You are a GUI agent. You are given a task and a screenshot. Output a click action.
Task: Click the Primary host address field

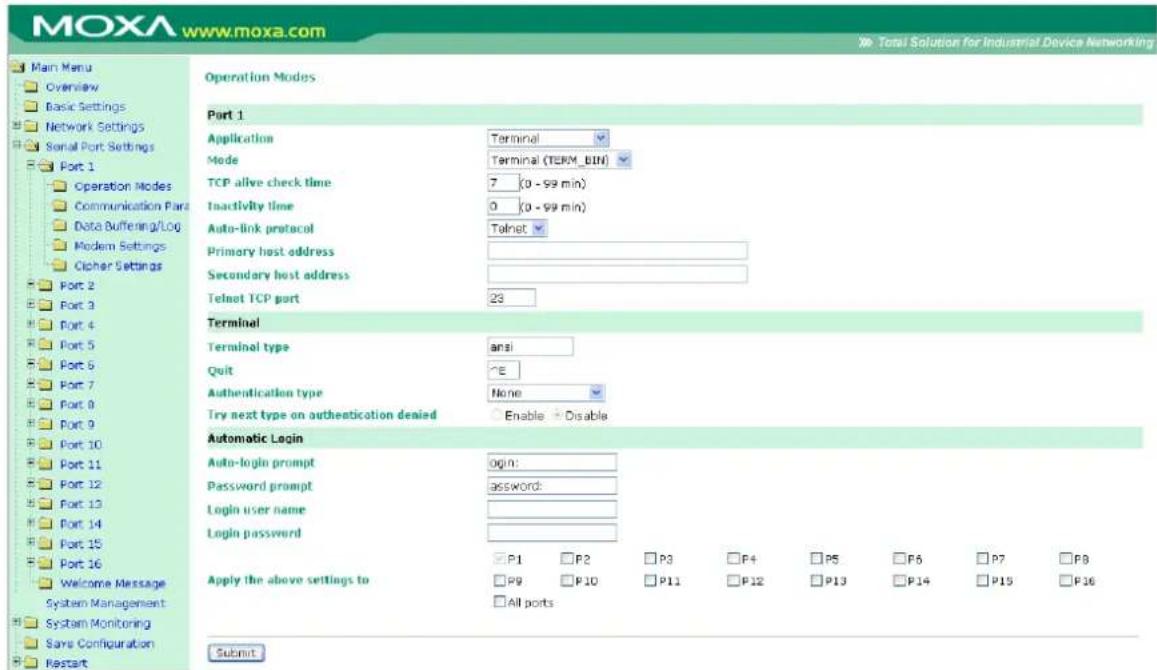pyautogui.click(x=618, y=251)
